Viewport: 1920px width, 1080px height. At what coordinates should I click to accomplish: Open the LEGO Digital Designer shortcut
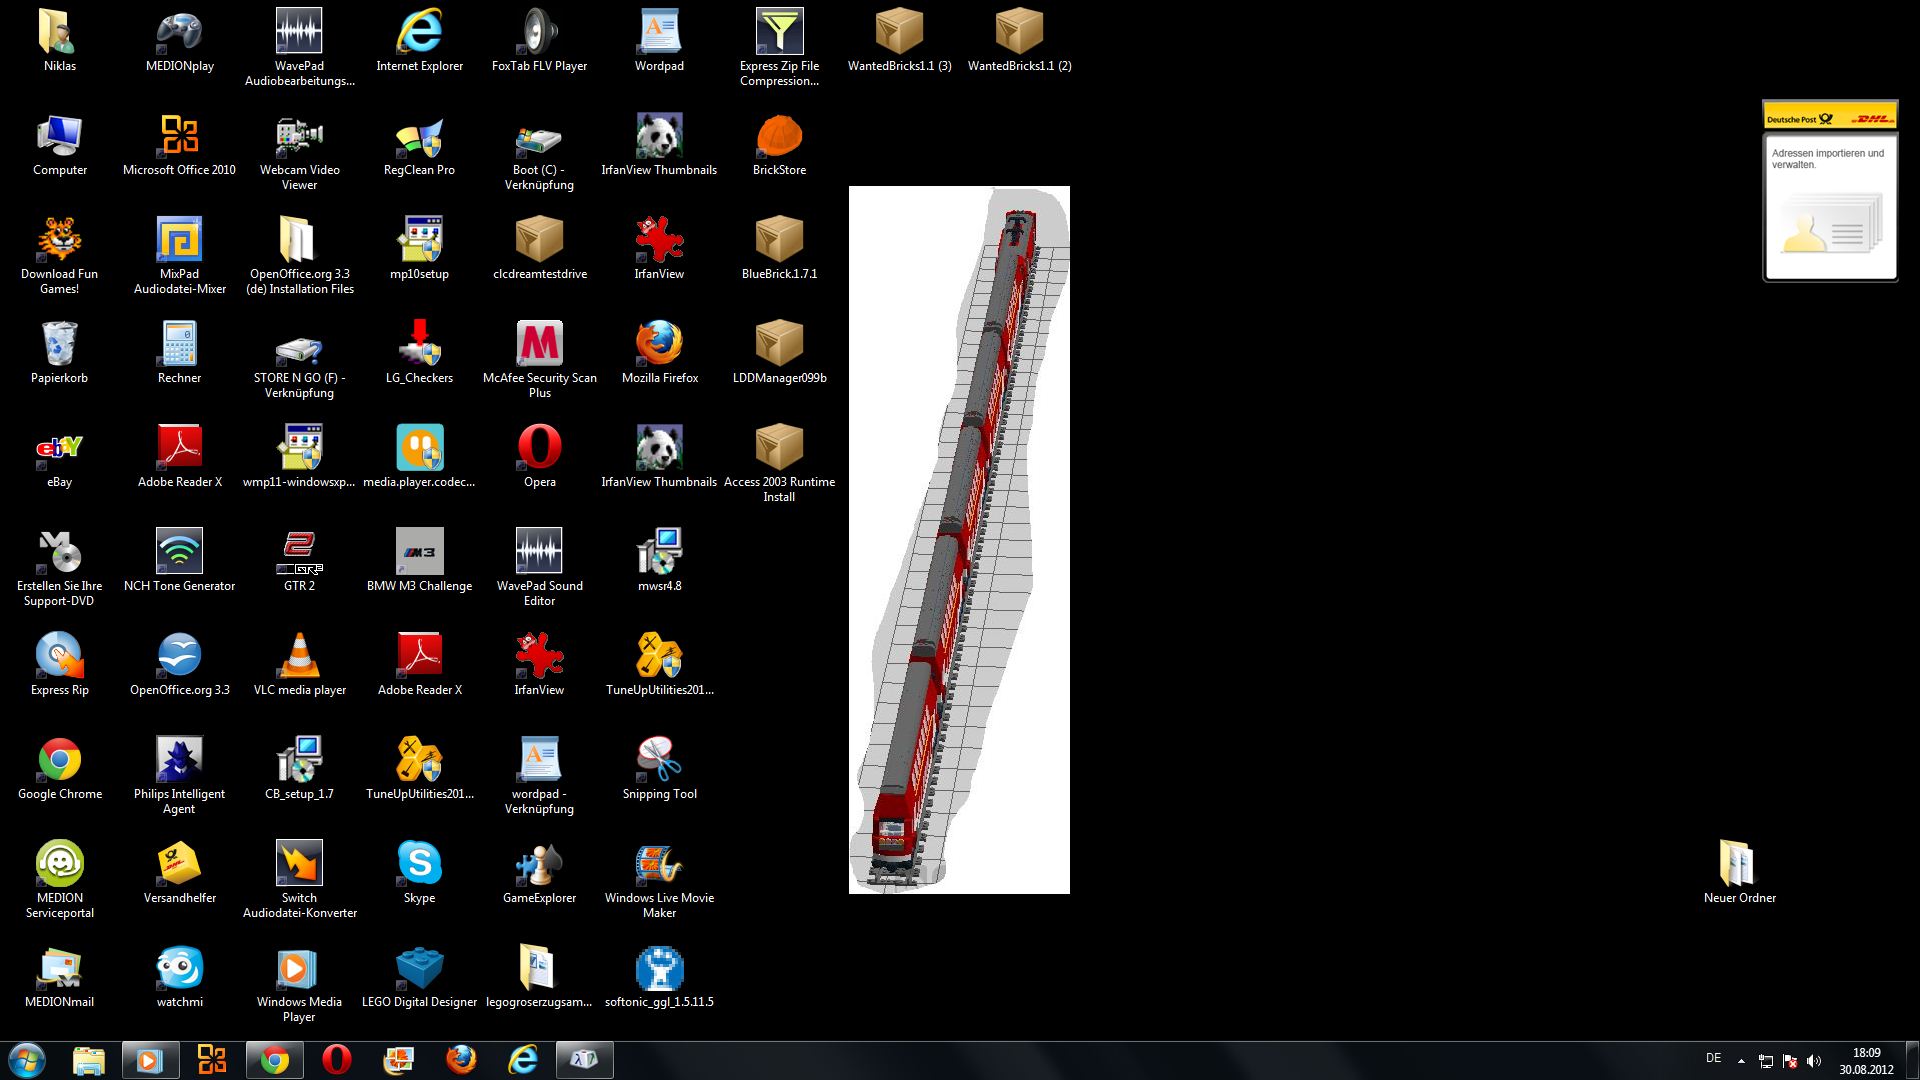pyautogui.click(x=419, y=977)
